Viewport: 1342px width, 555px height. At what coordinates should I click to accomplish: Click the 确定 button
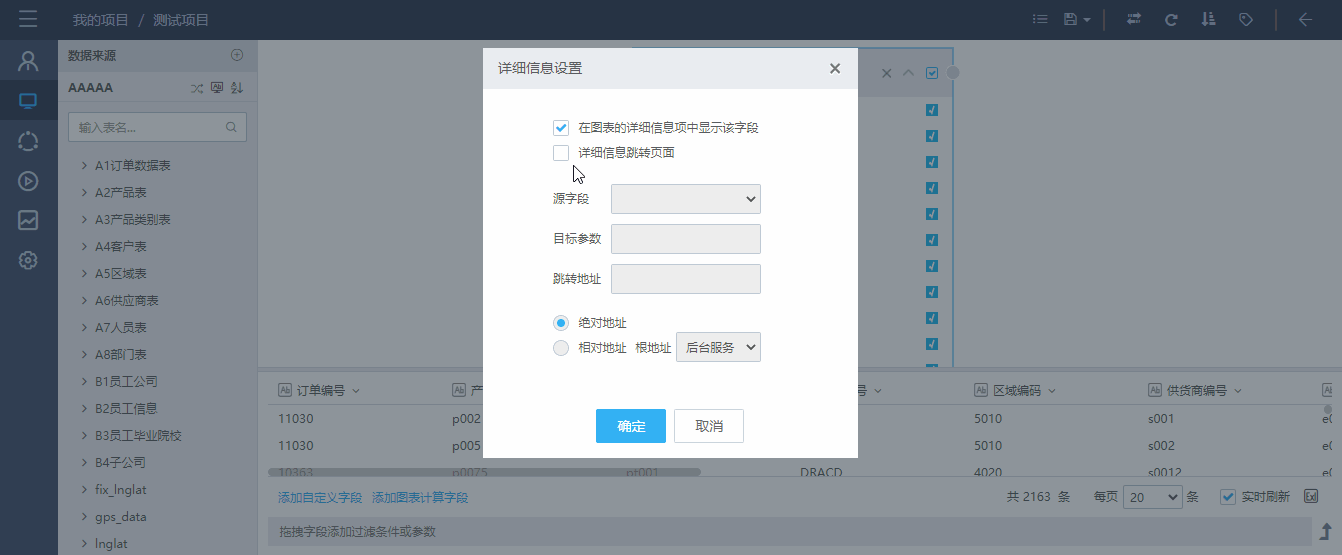tap(631, 426)
